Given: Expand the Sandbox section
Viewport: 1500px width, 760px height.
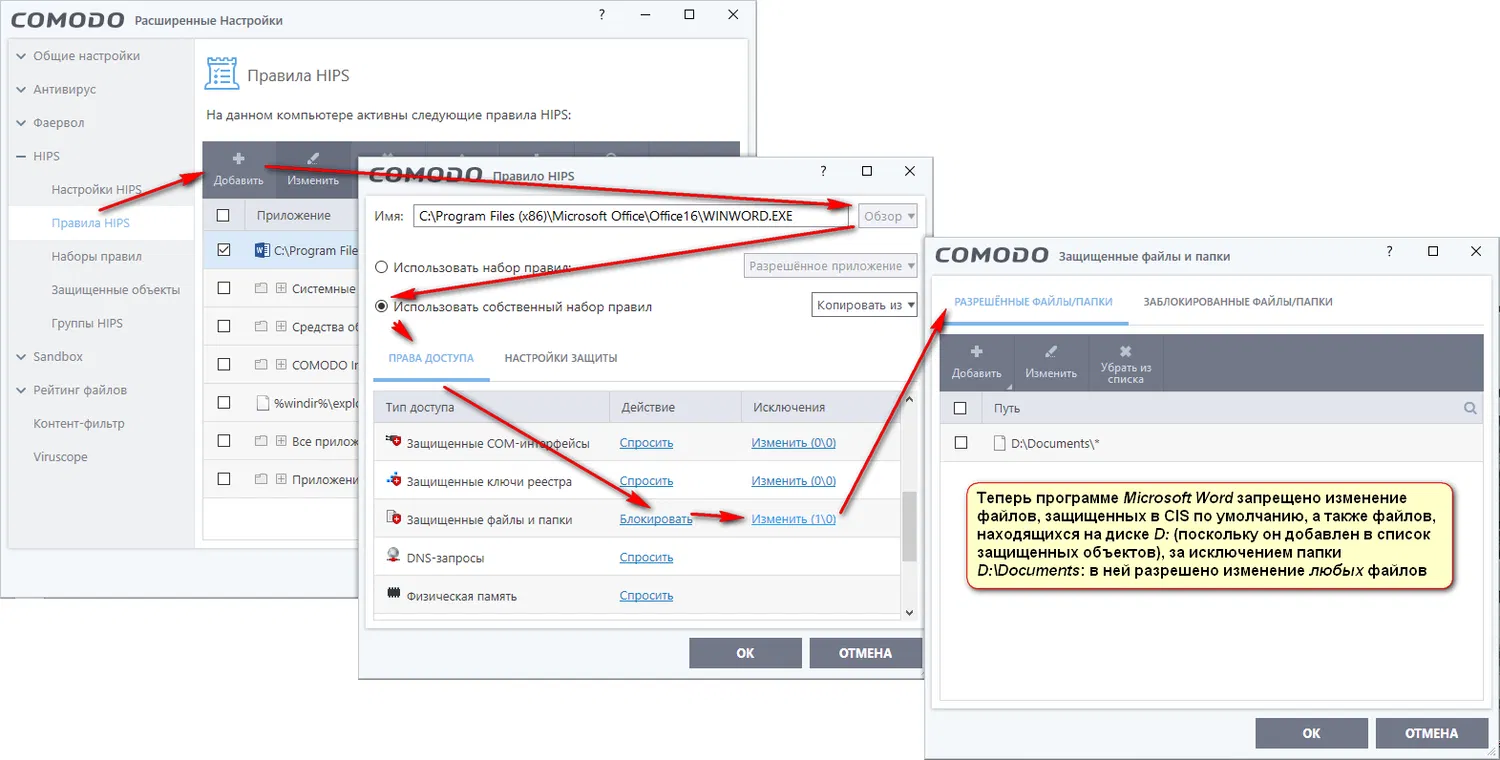Looking at the screenshot, I should tap(22, 357).
